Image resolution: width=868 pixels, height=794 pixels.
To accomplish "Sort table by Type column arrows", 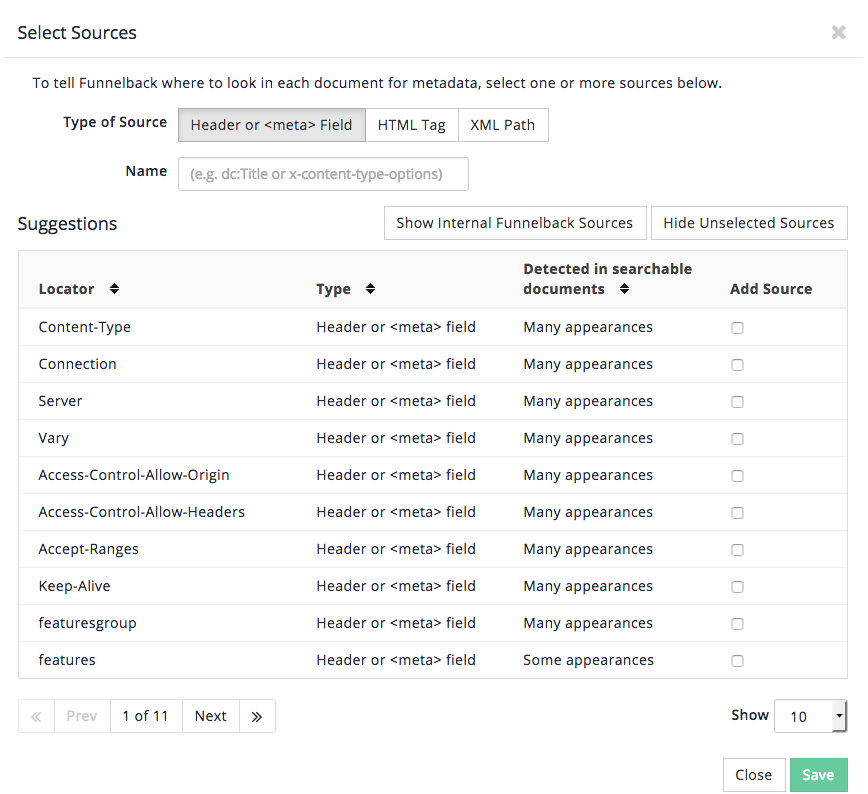I will coord(370,289).
